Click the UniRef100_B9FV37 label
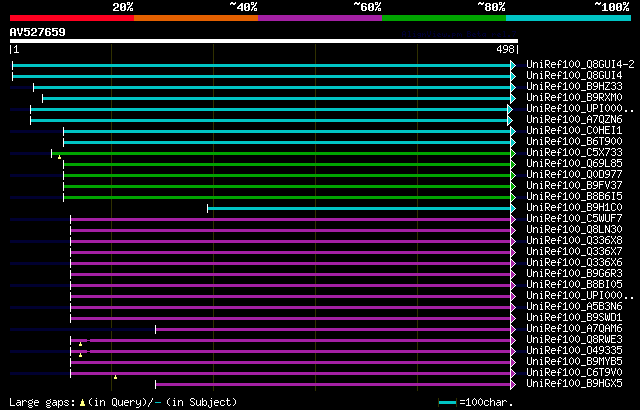This screenshot has width=640, height=410. (x=574, y=186)
